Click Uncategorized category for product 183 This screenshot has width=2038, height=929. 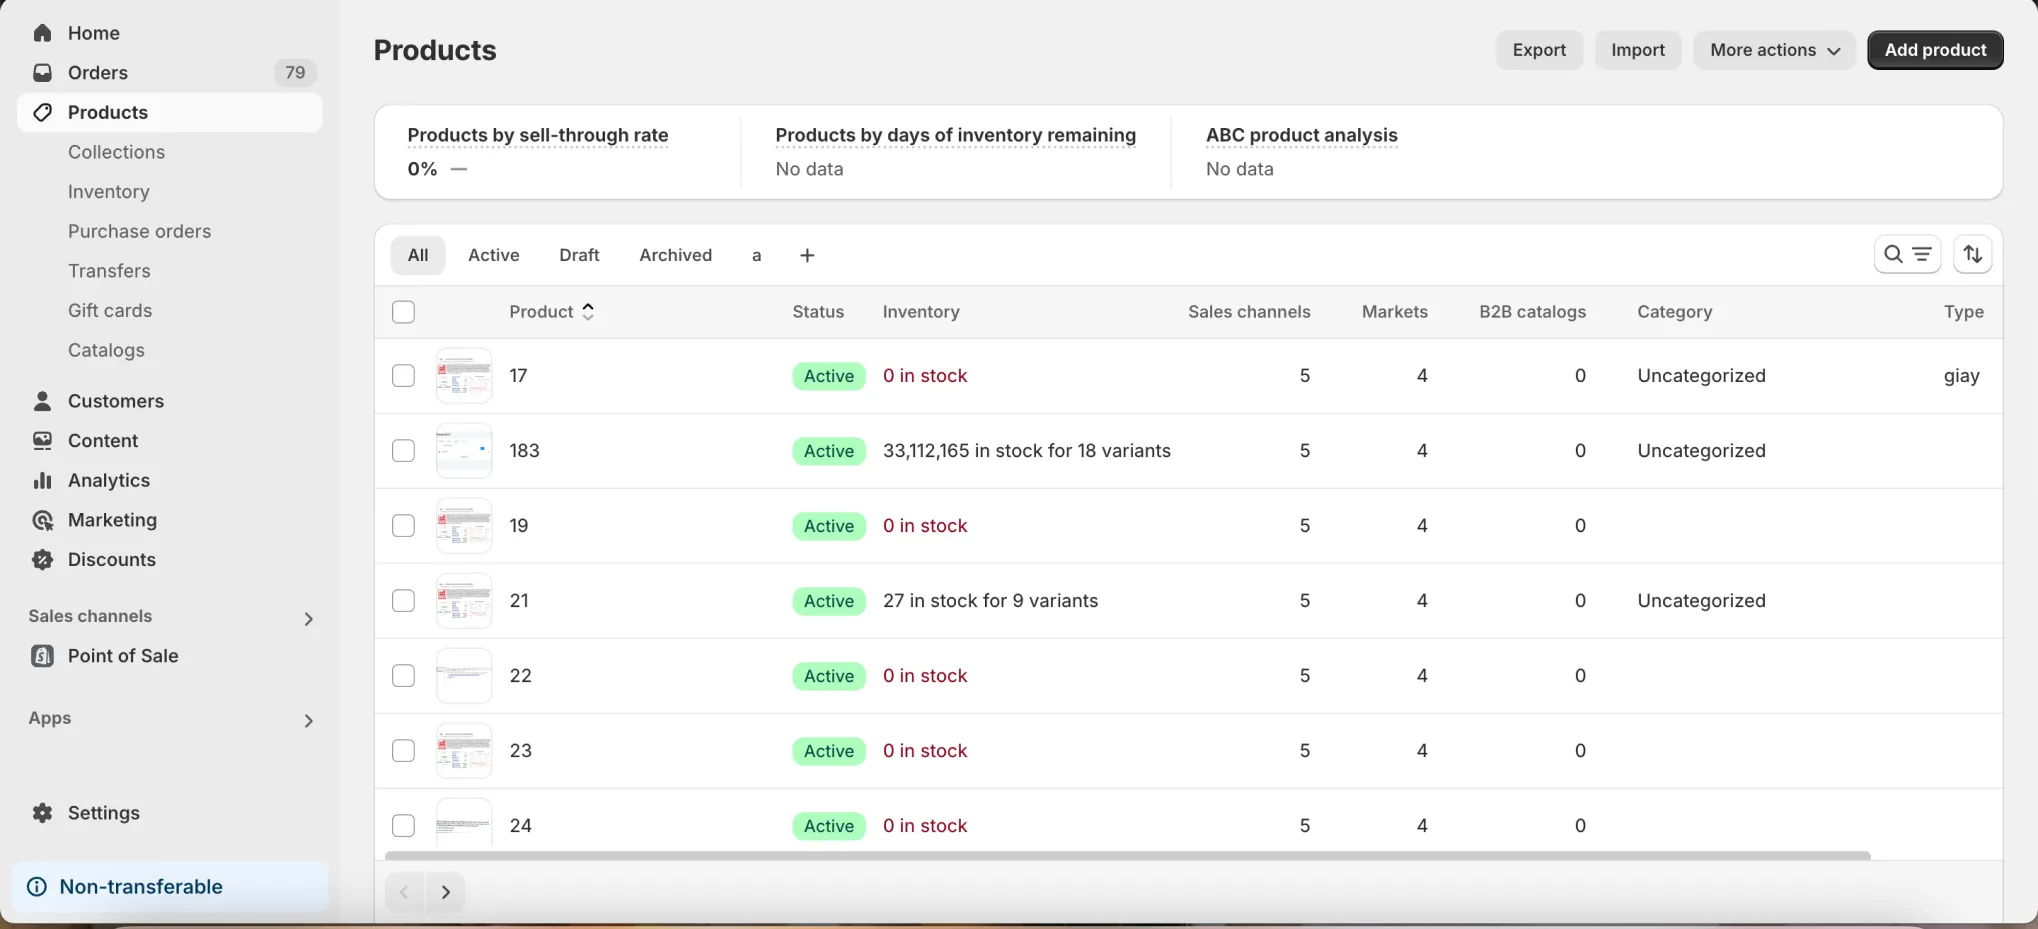(1702, 451)
